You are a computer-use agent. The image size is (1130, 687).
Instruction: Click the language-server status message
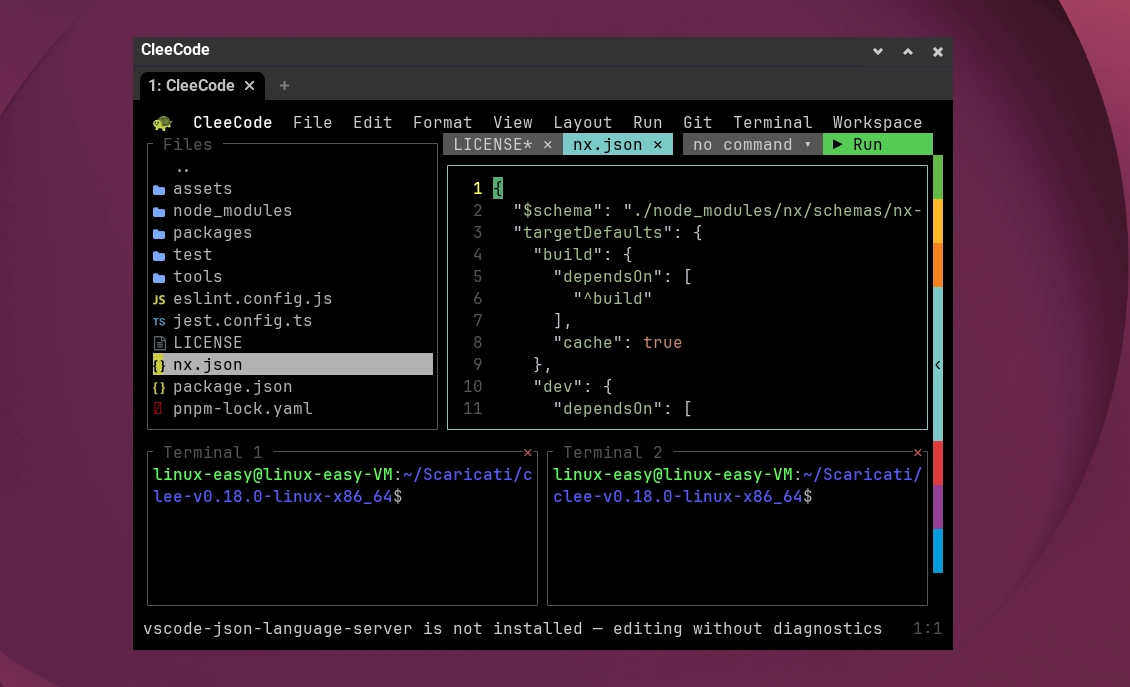click(x=512, y=629)
